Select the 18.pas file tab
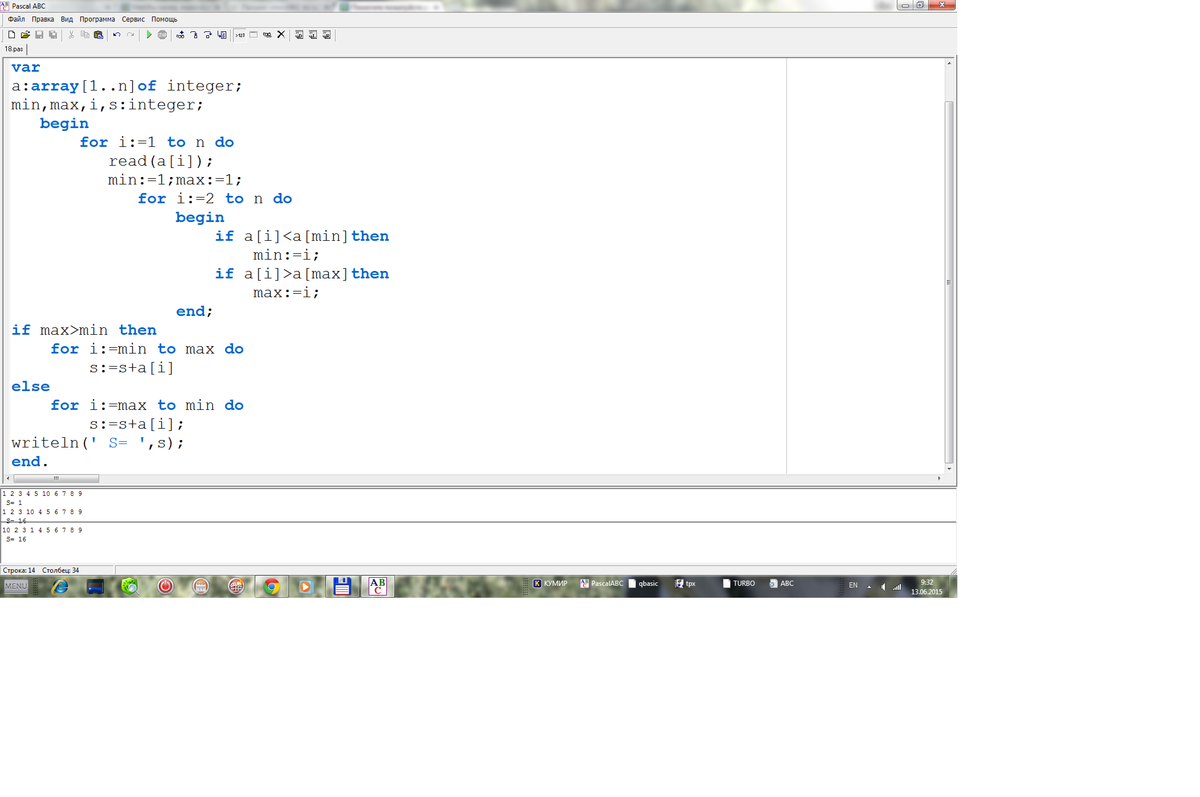This screenshot has width=1200, height=797. click(x=14, y=49)
